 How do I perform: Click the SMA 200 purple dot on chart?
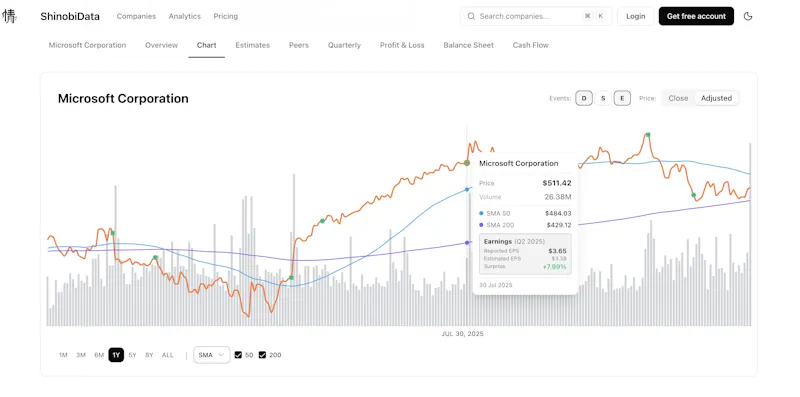[467, 242]
